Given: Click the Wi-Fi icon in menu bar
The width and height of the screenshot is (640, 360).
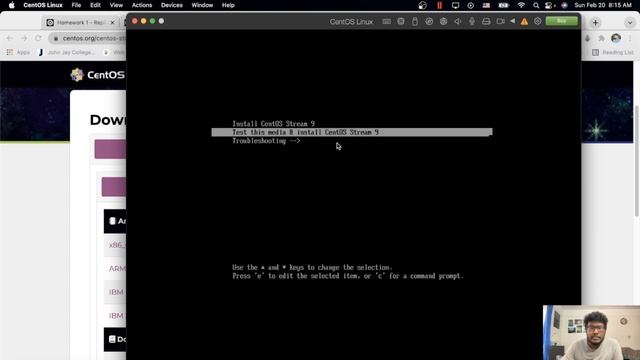Looking at the screenshot, I should [521, 5].
